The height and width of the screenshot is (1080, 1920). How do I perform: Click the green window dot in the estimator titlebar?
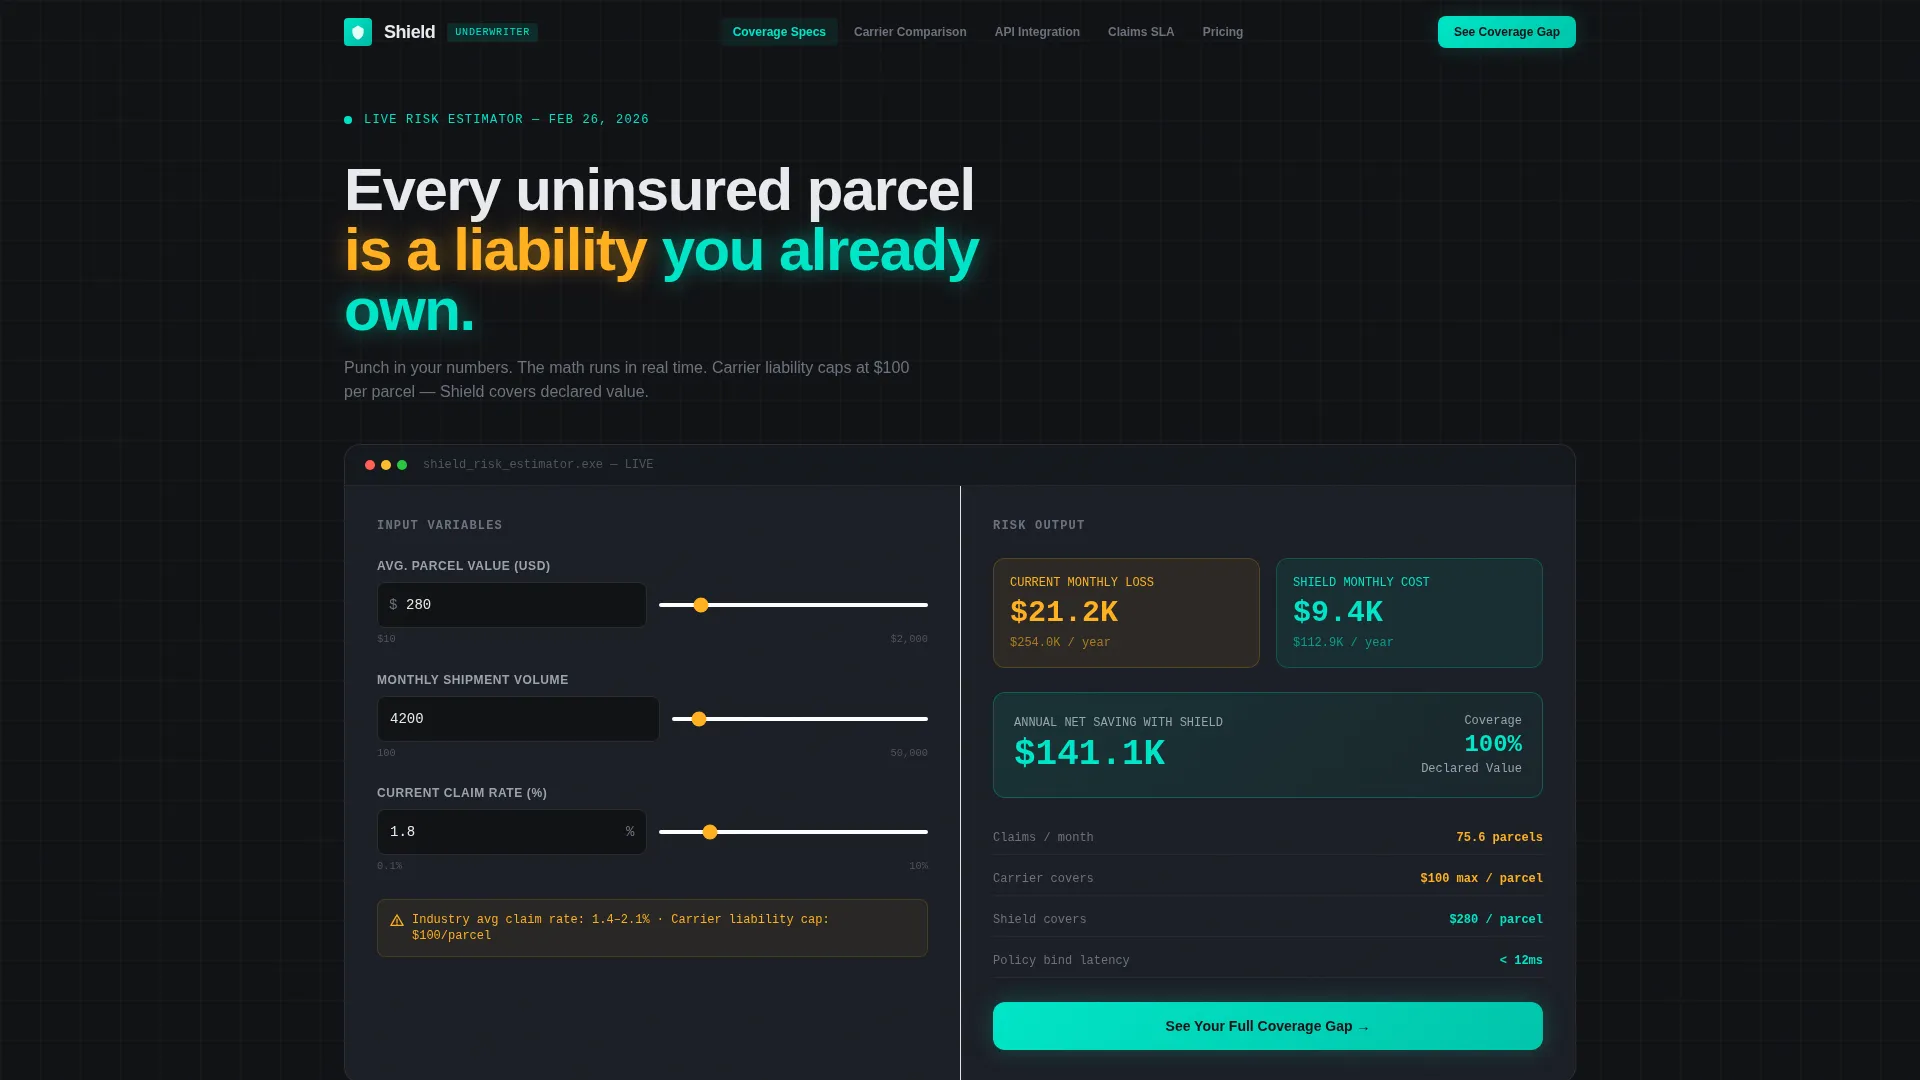(402, 465)
